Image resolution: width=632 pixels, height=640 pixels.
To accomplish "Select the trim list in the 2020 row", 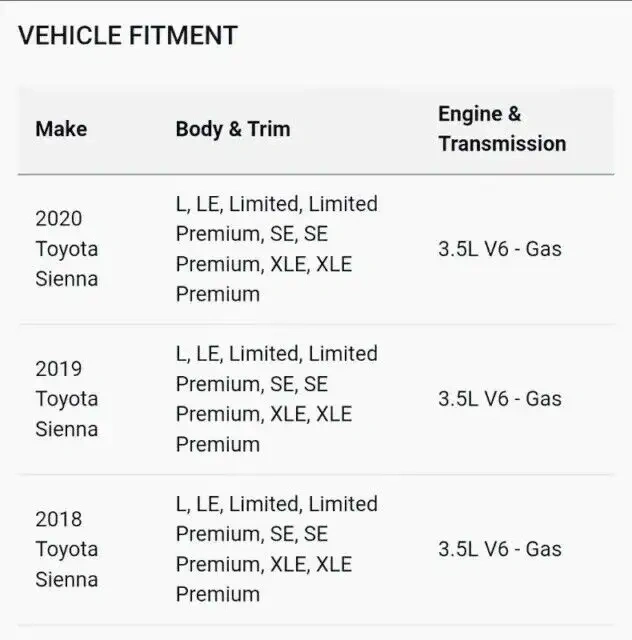I will coord(277,249).
